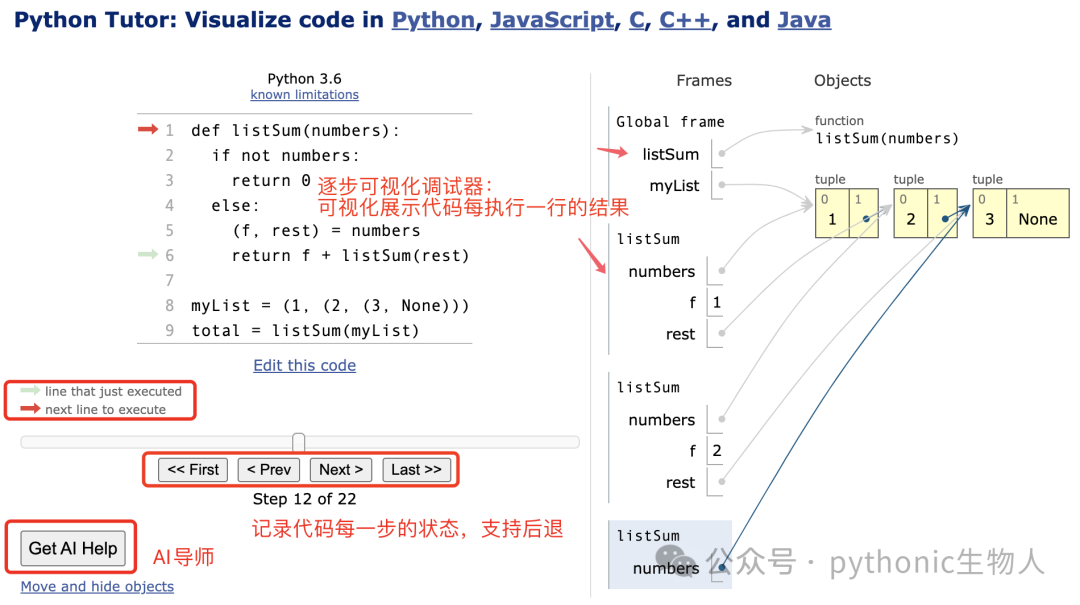Click the second tuple cell containing 2

(x=911, y=213)
